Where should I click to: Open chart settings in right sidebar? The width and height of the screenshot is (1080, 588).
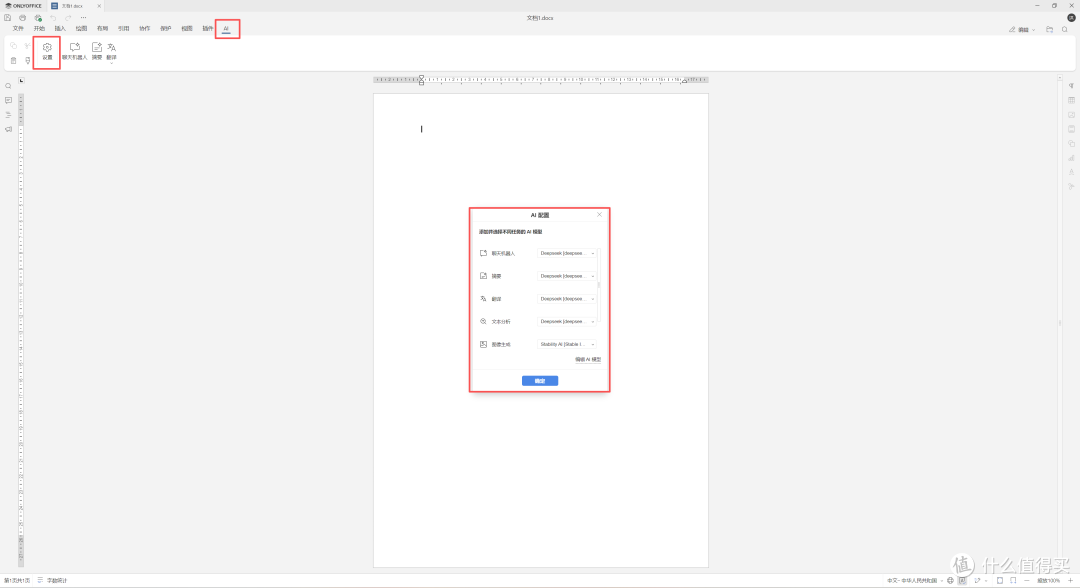coord(1071,158)
